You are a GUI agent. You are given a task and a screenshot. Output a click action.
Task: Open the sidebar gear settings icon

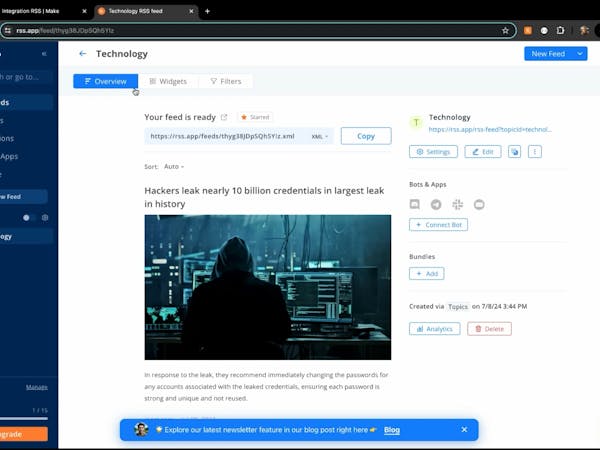pyautogui.click(x=45, y=218)
